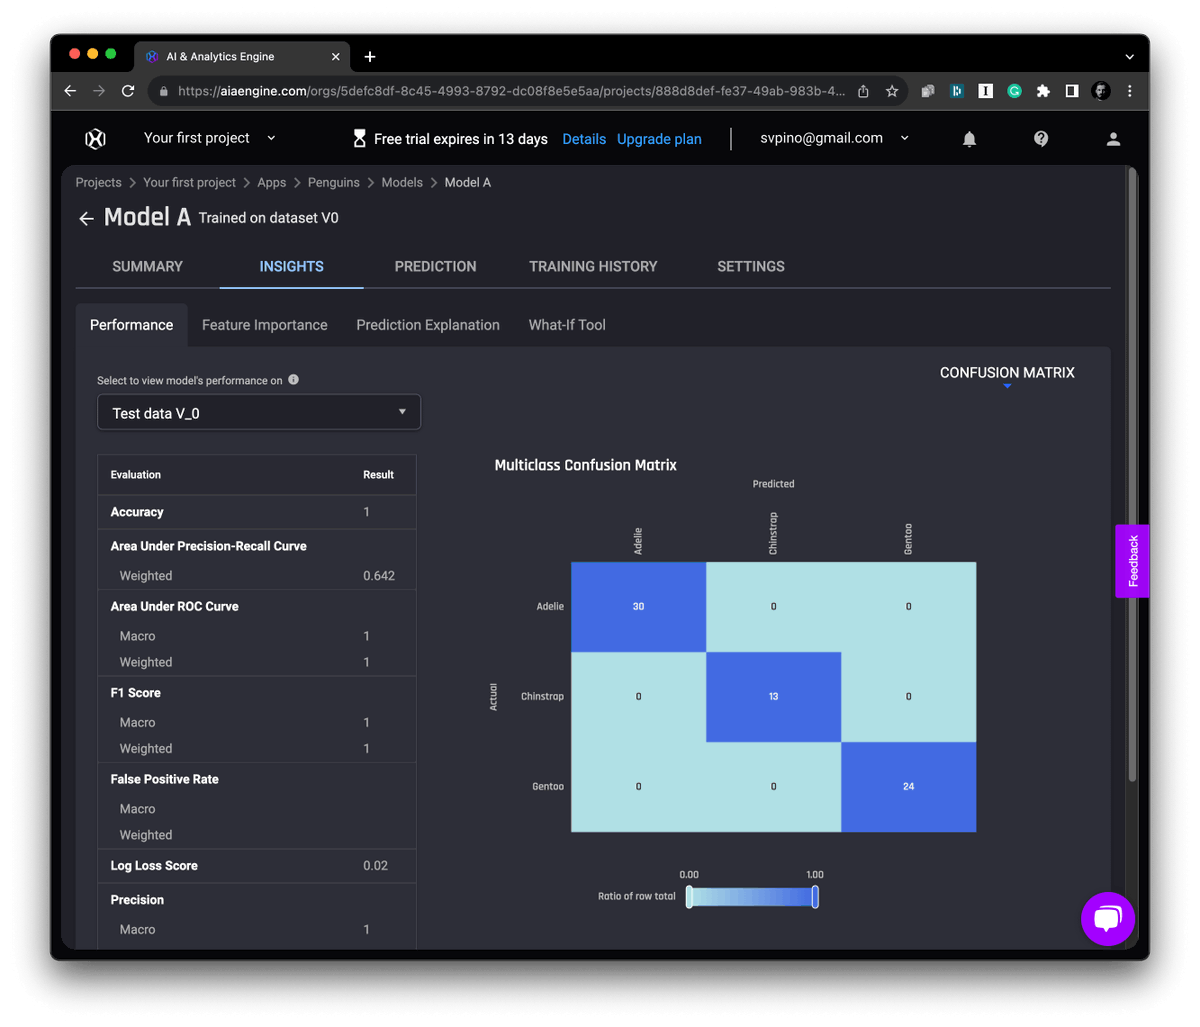Click the right handle of ratio slider
This screenshot has width=1200, height=1027.
[815, 897]
